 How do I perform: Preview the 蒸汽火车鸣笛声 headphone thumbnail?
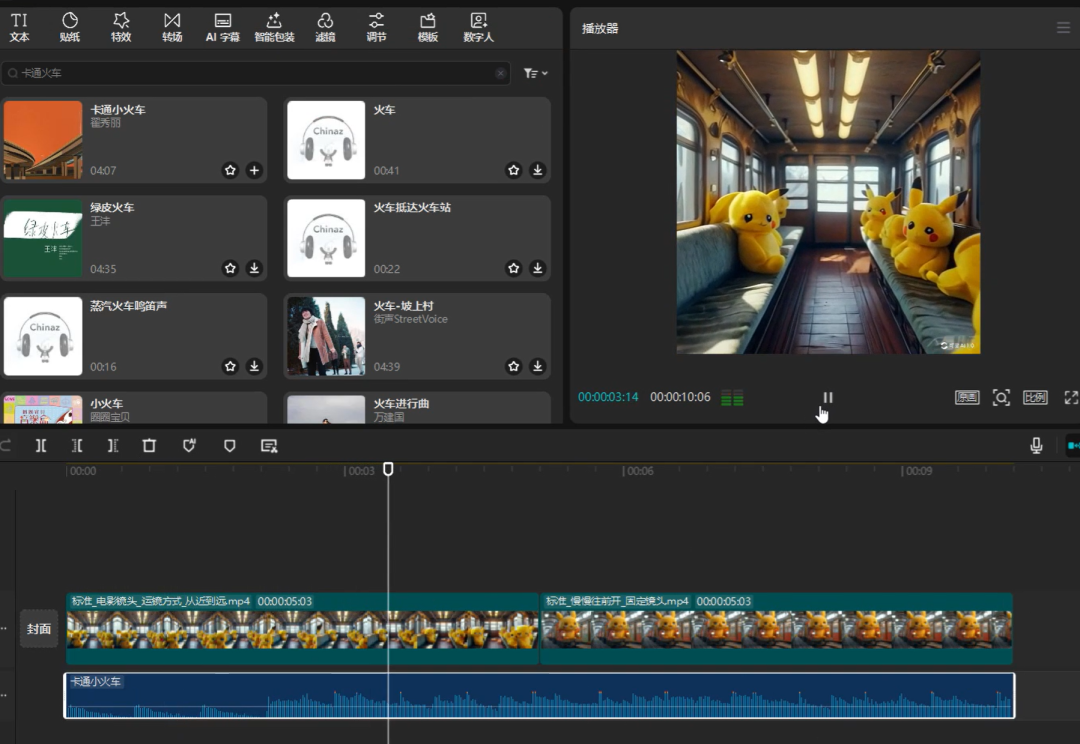pos(43,336)
